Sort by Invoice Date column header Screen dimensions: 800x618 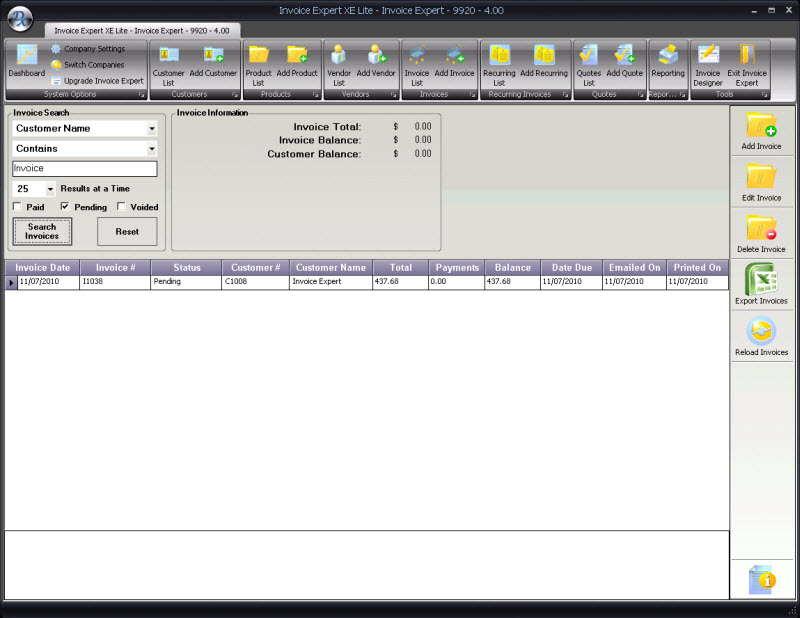42,267
